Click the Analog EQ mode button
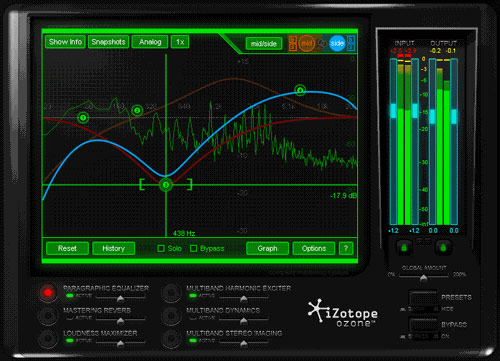500x361 pixels. pyautogui.click(x=150, y=42)
